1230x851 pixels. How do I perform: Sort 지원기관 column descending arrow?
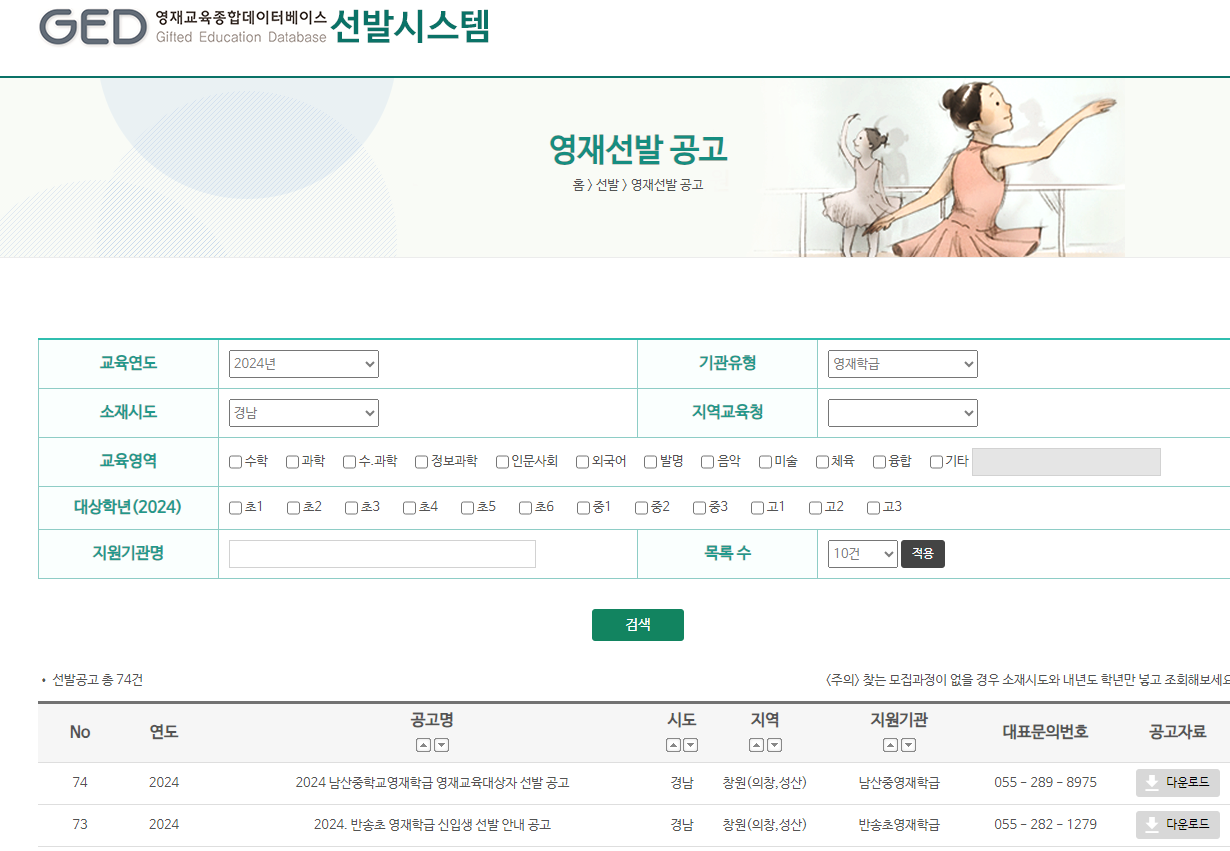(908, 745)
